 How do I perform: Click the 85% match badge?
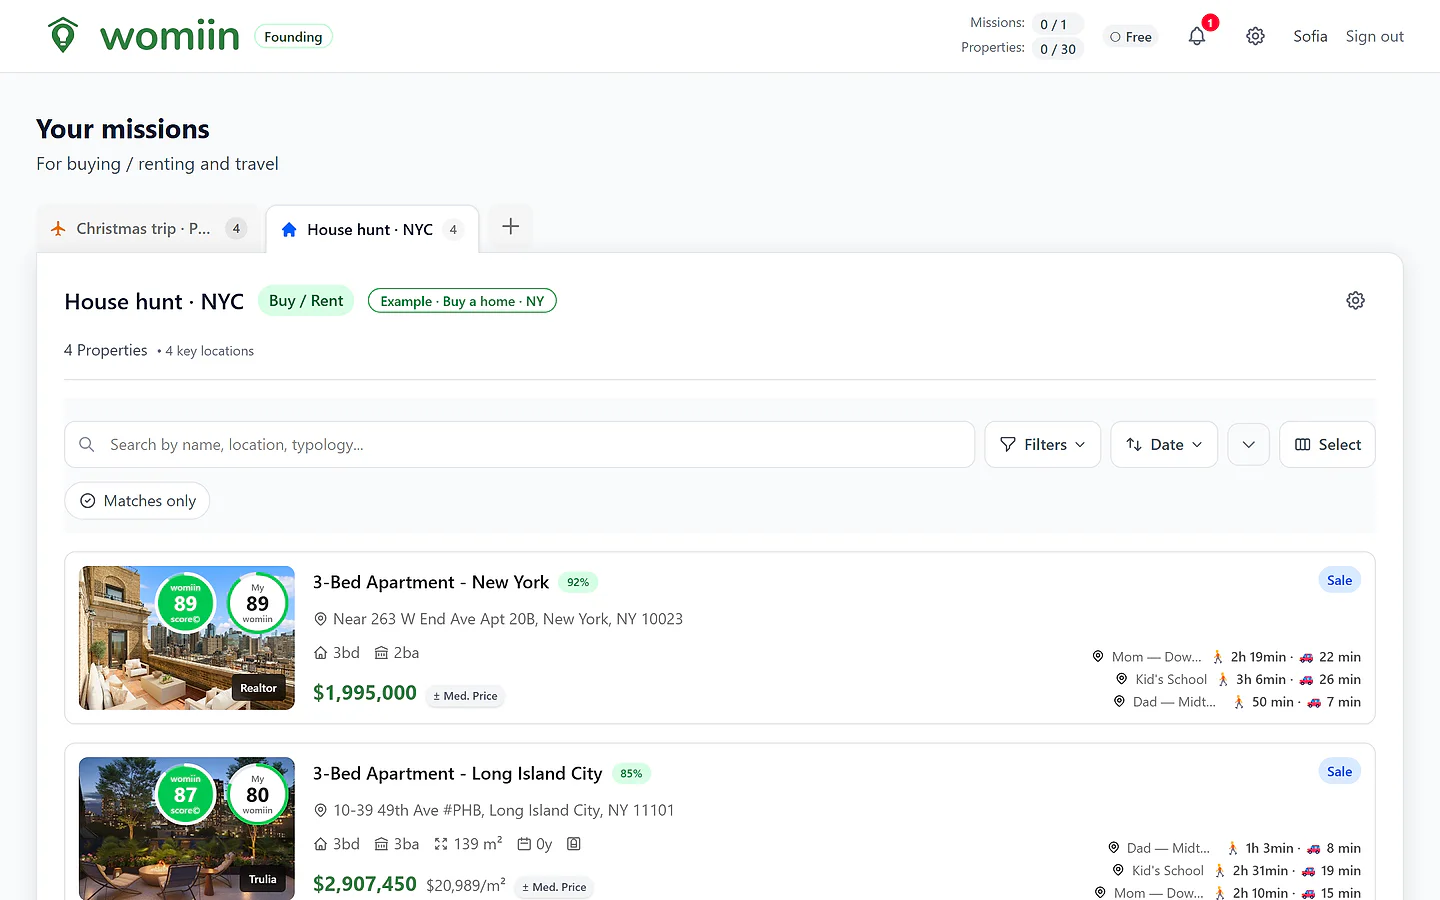[631, 773]
